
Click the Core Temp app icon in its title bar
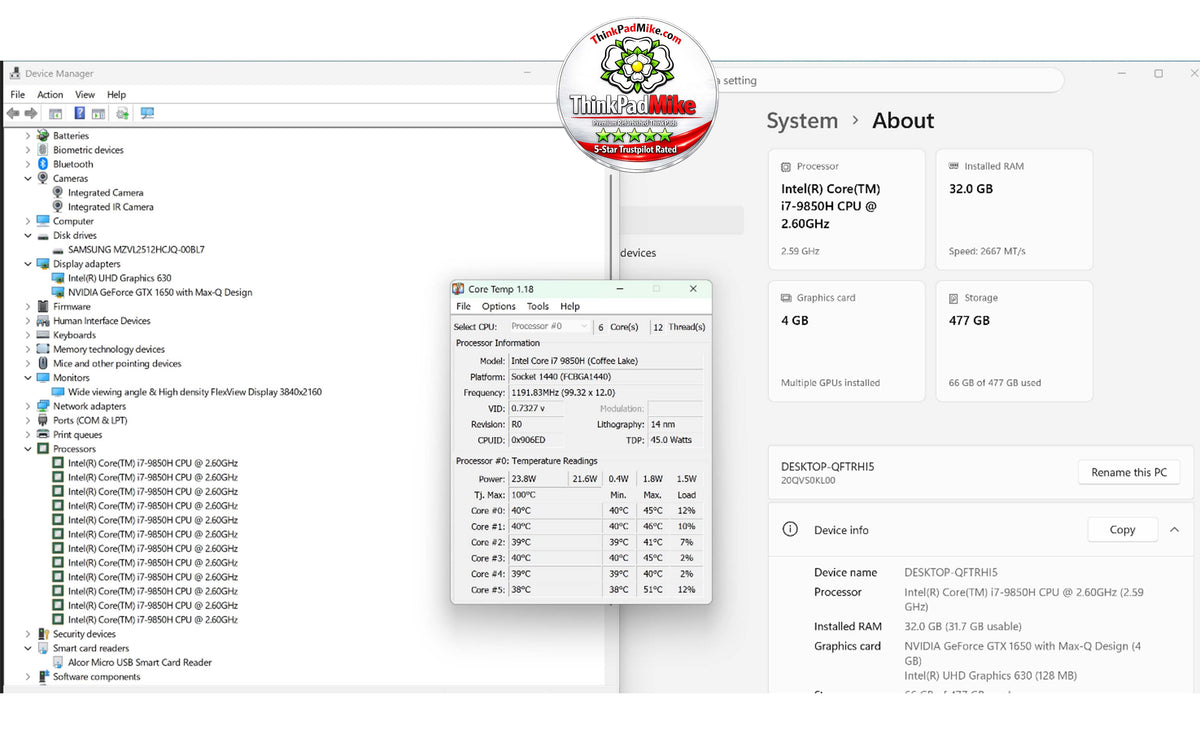(x=458, y=289)
